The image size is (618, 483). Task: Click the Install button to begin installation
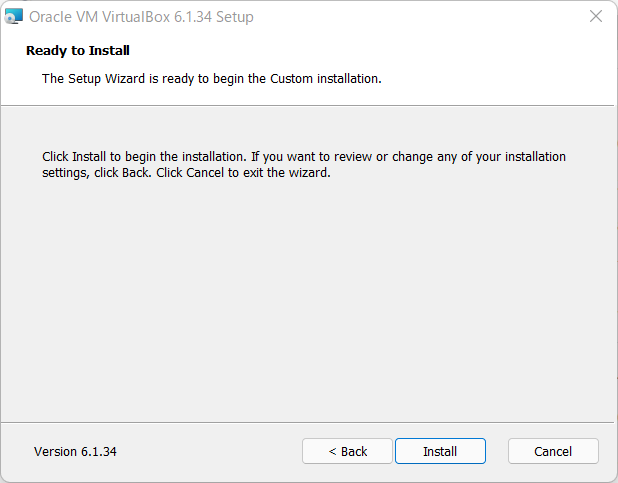pos(440,451)
